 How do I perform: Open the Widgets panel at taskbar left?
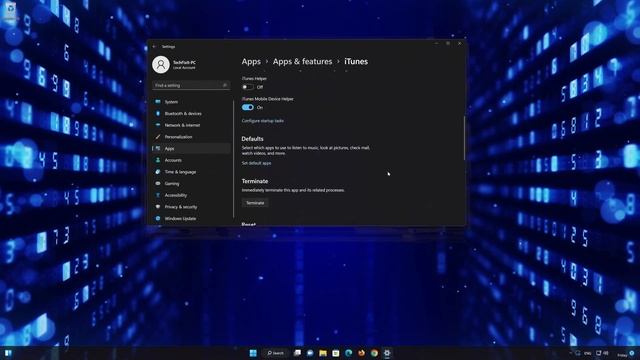[8, 353]
